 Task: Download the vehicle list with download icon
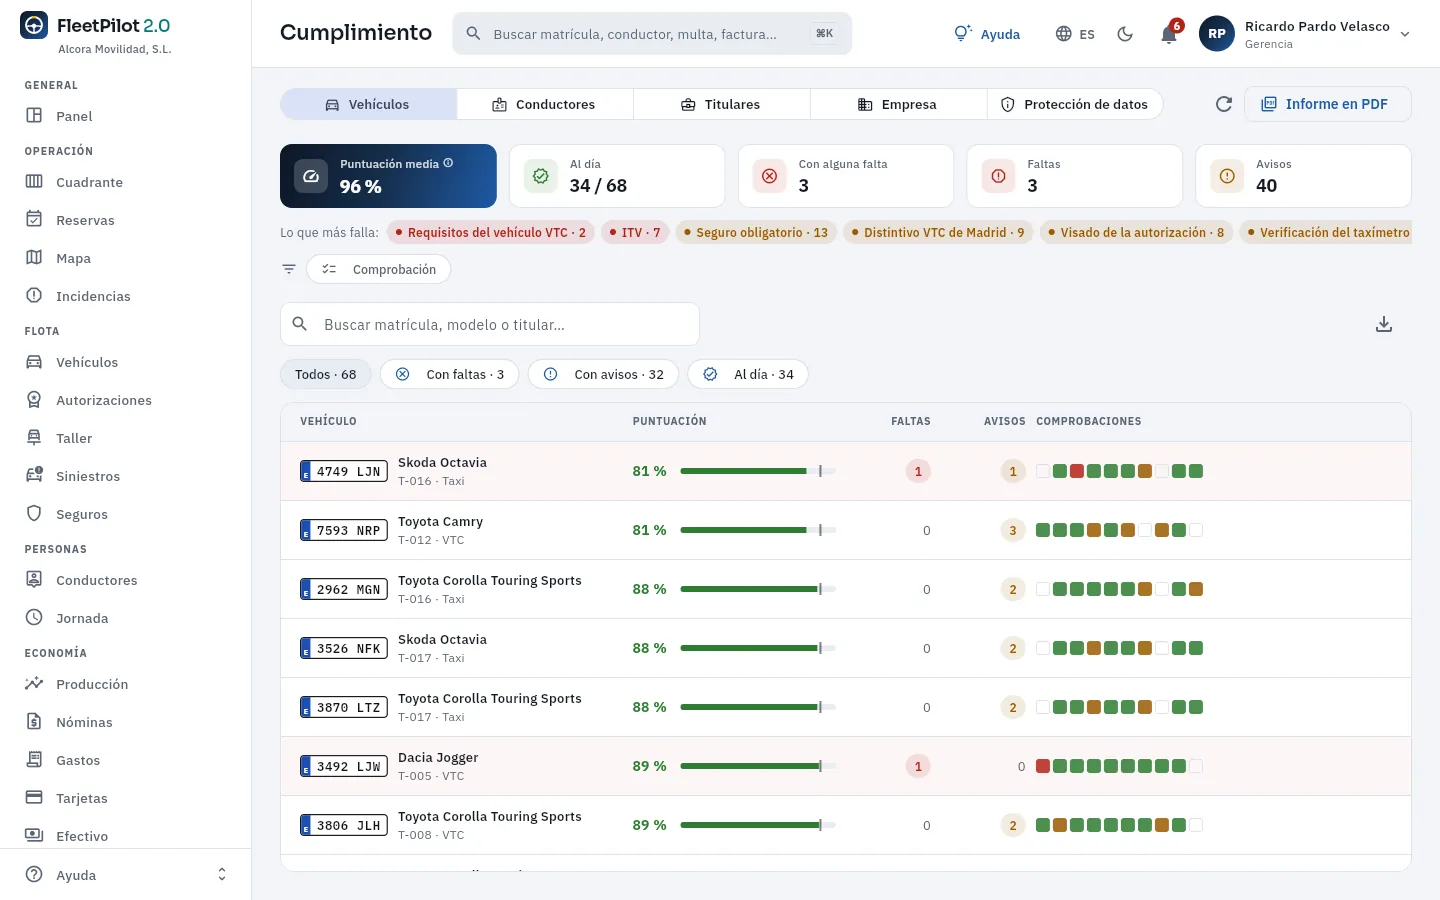[x=1384, y=324]
